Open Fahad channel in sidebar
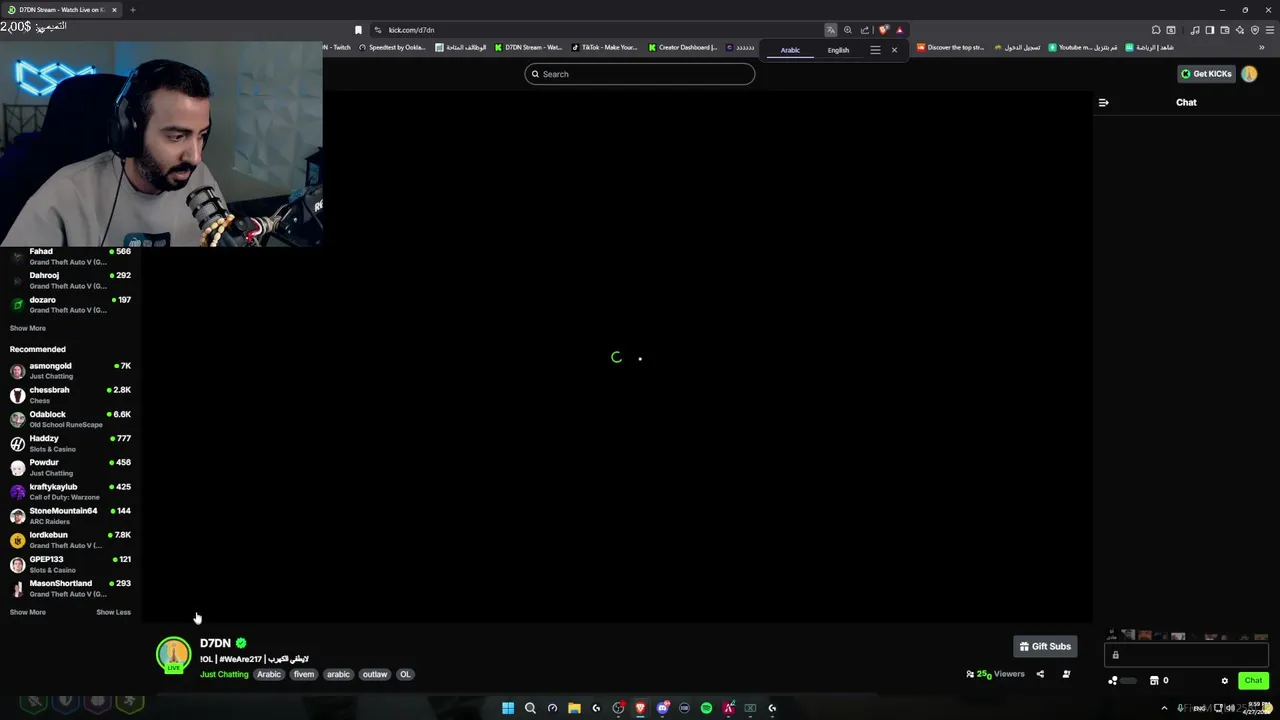This screenshot has height=720, width=1280. pyautogui.click(x=70, y=256)
